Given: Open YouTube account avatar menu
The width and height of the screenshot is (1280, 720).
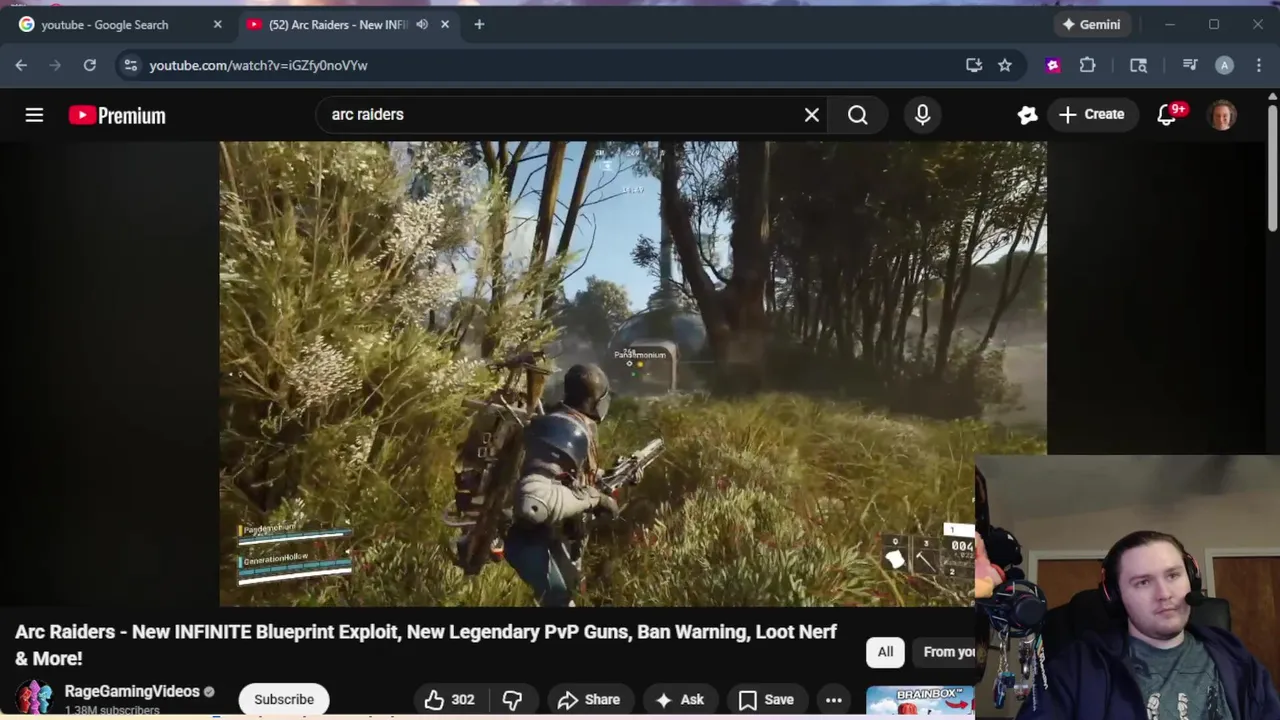Looking at the screenshot, I should [1222, 115].
